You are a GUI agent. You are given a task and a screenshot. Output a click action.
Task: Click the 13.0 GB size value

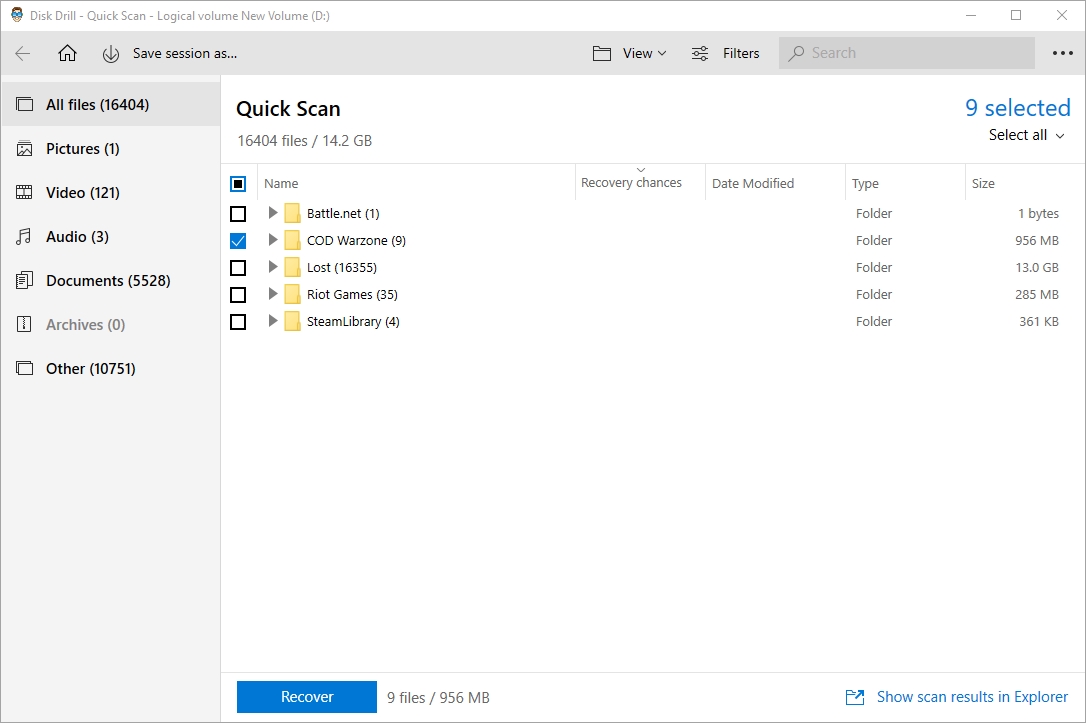(1037, 267)
